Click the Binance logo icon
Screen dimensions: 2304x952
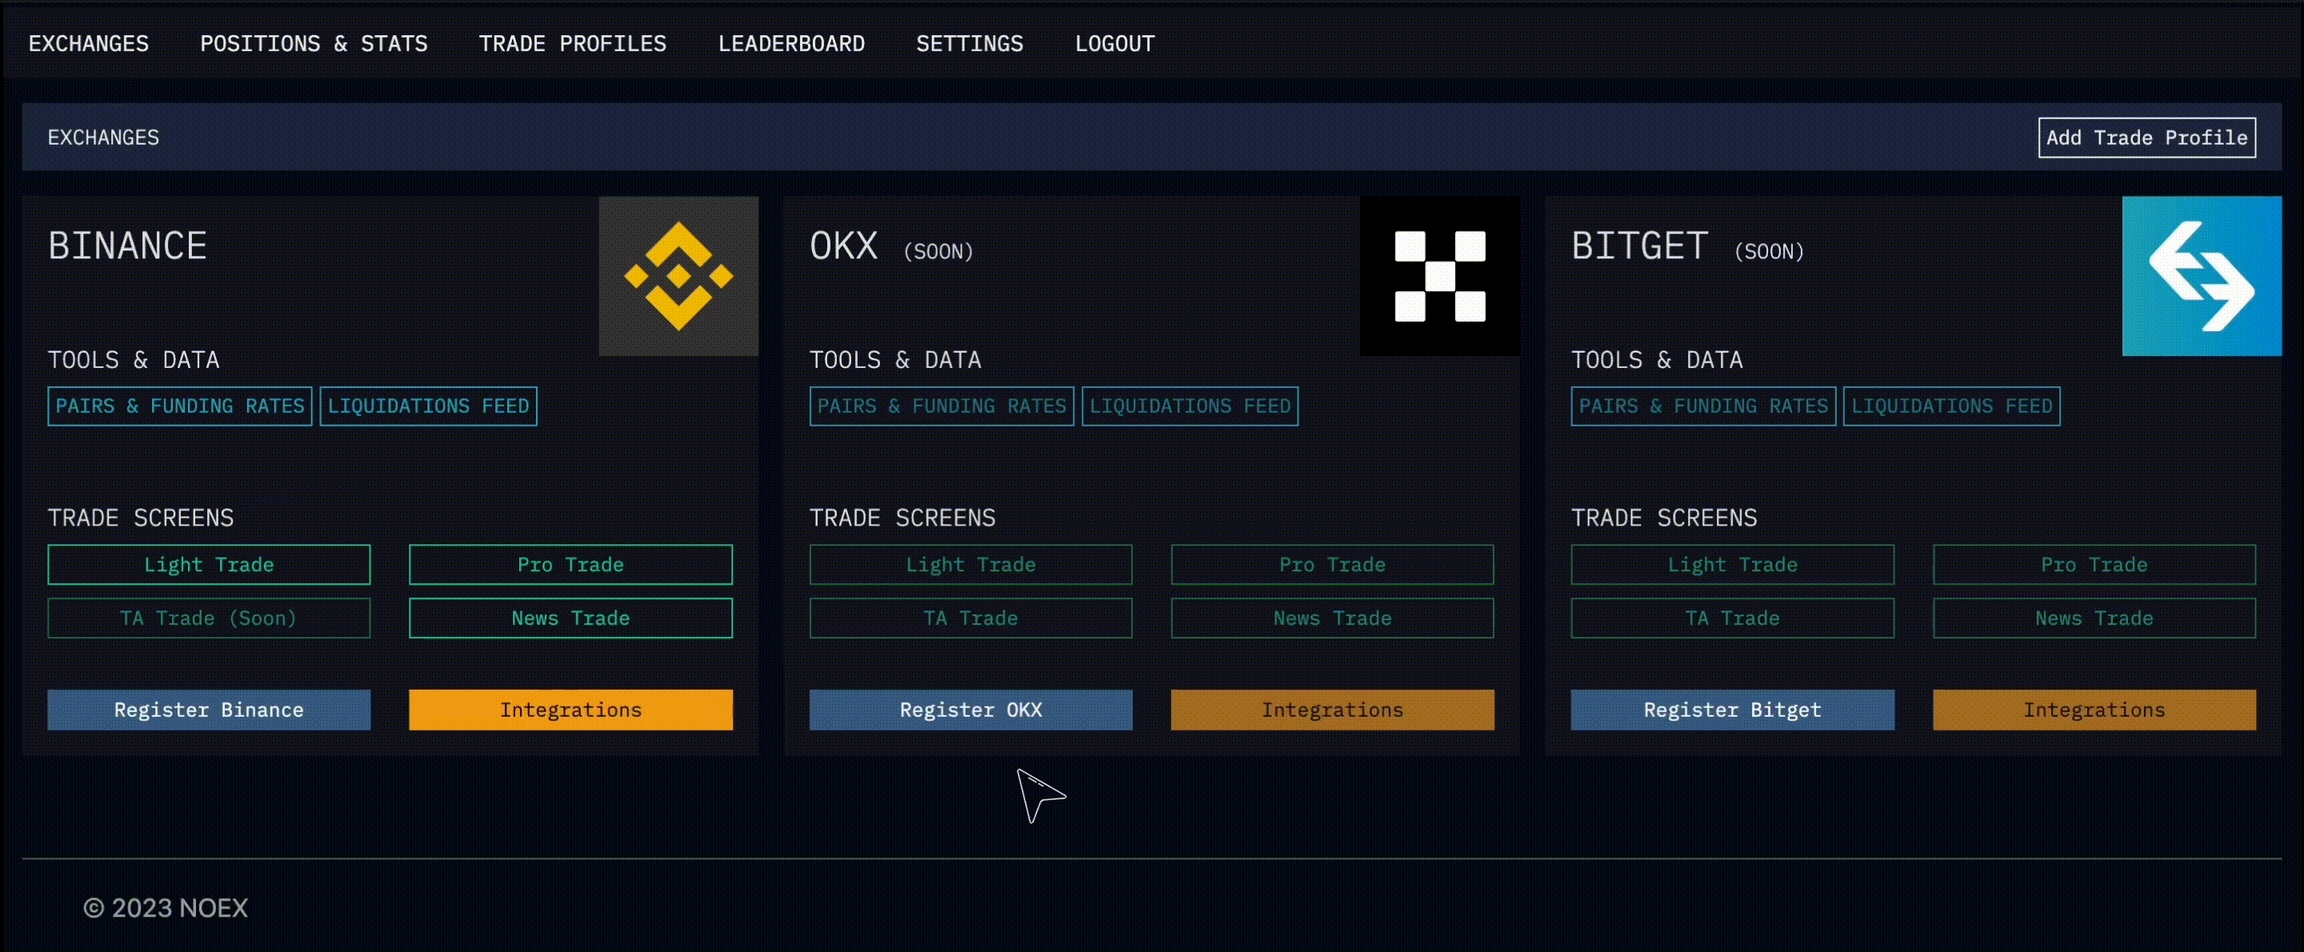click(678, 276)
